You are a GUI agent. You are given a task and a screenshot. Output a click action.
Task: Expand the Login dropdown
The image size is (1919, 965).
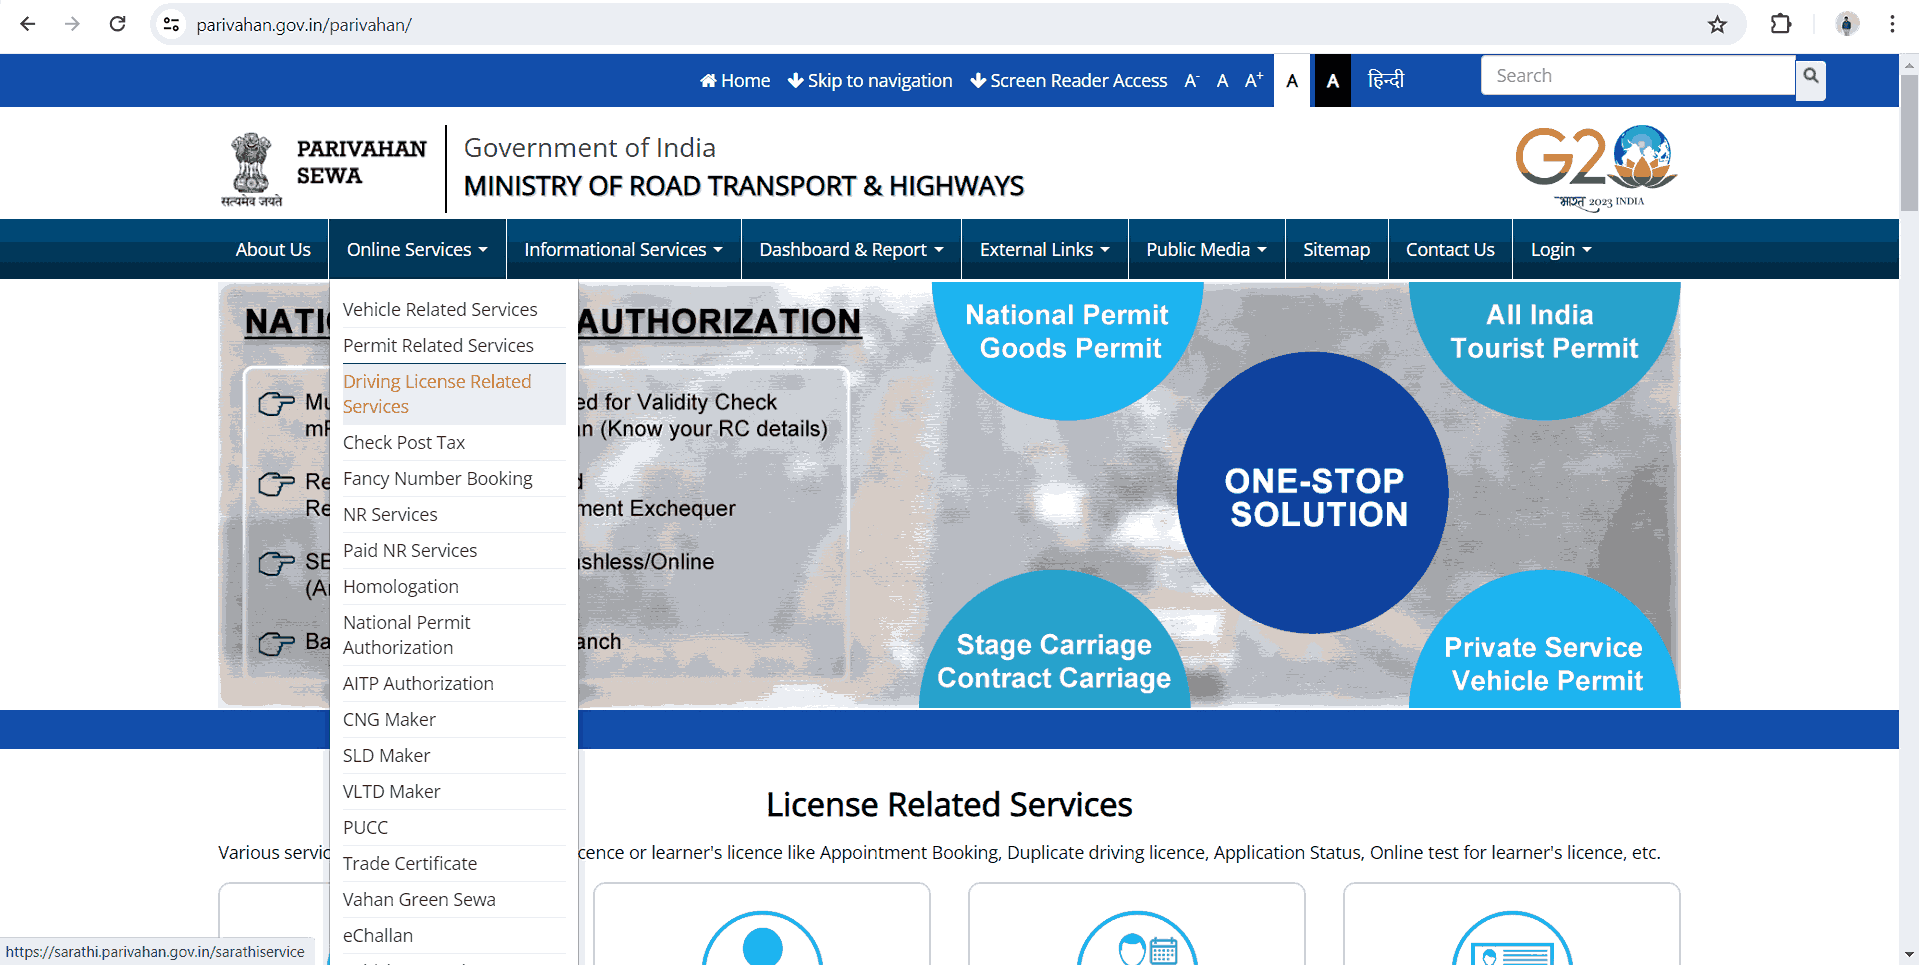click(1561, 249)
